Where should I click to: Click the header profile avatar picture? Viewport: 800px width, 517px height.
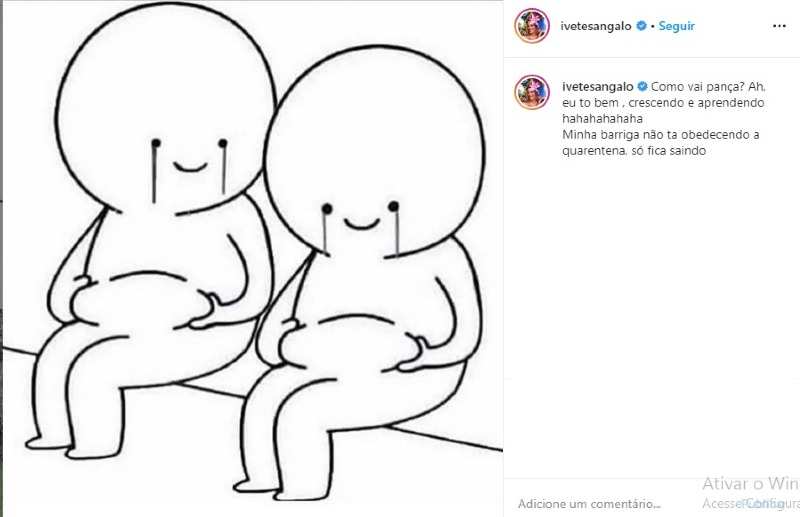tap(532, 26)
